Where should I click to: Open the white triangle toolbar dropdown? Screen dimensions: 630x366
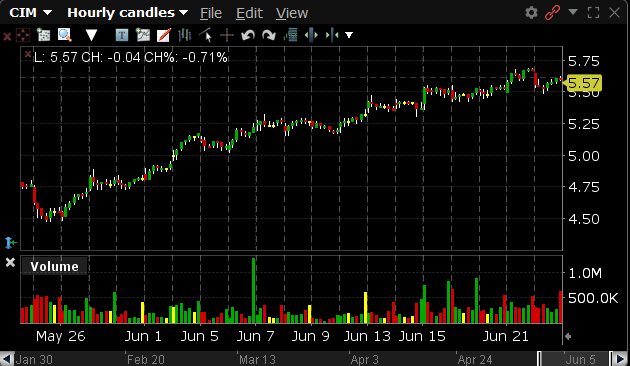click(x=92, y=35)
